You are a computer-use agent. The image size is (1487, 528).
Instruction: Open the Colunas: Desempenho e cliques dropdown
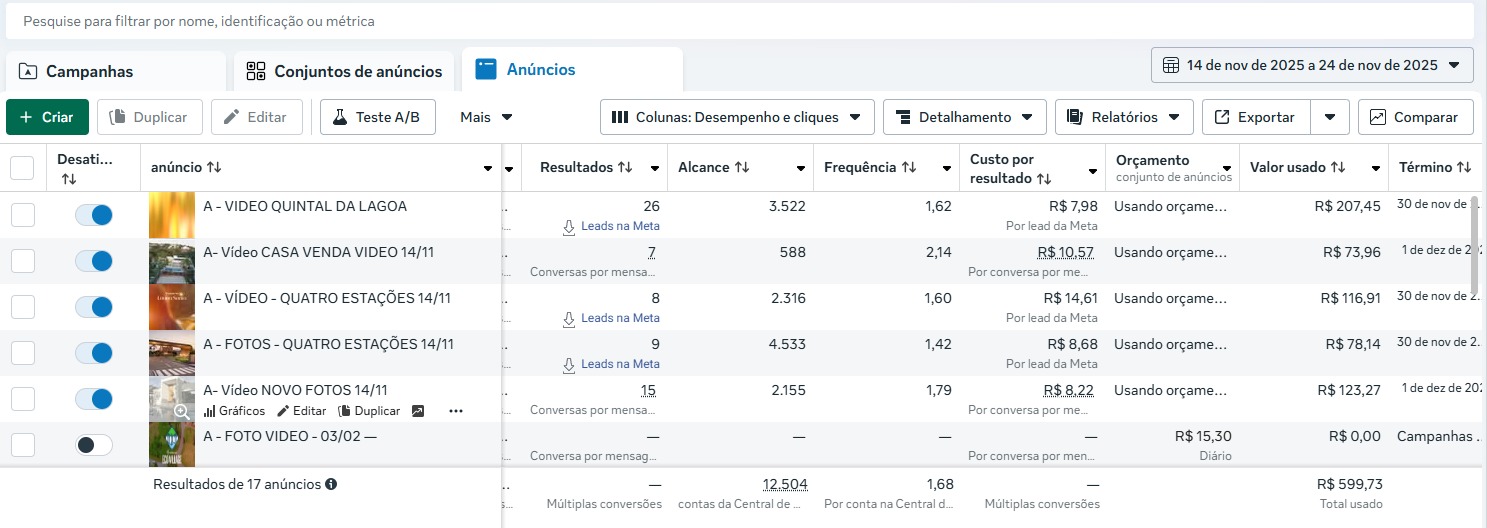pyautogui.click(x=737, y=117)
